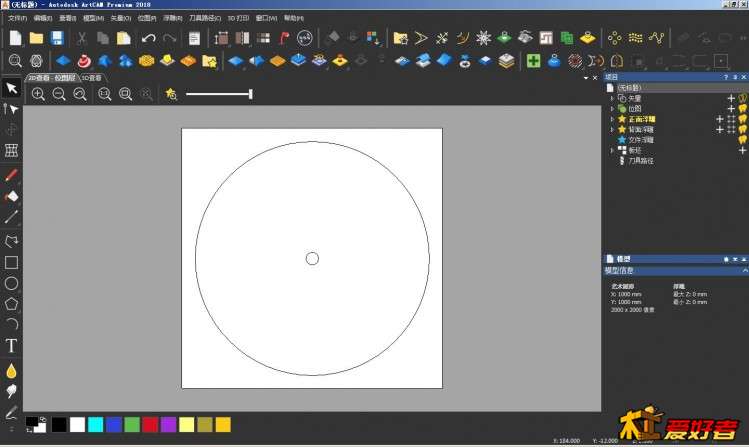Select the Create Circle tool

click(x=12, y=283)
